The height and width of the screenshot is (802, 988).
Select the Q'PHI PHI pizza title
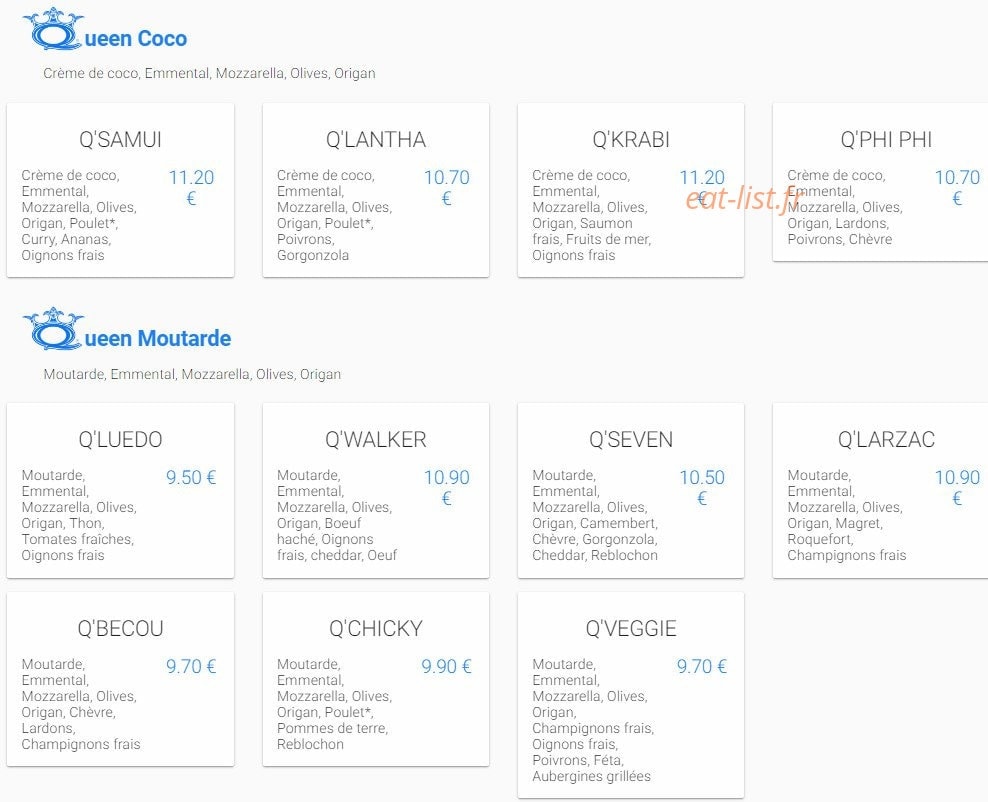pyautogui.click(x=886, y=139)
